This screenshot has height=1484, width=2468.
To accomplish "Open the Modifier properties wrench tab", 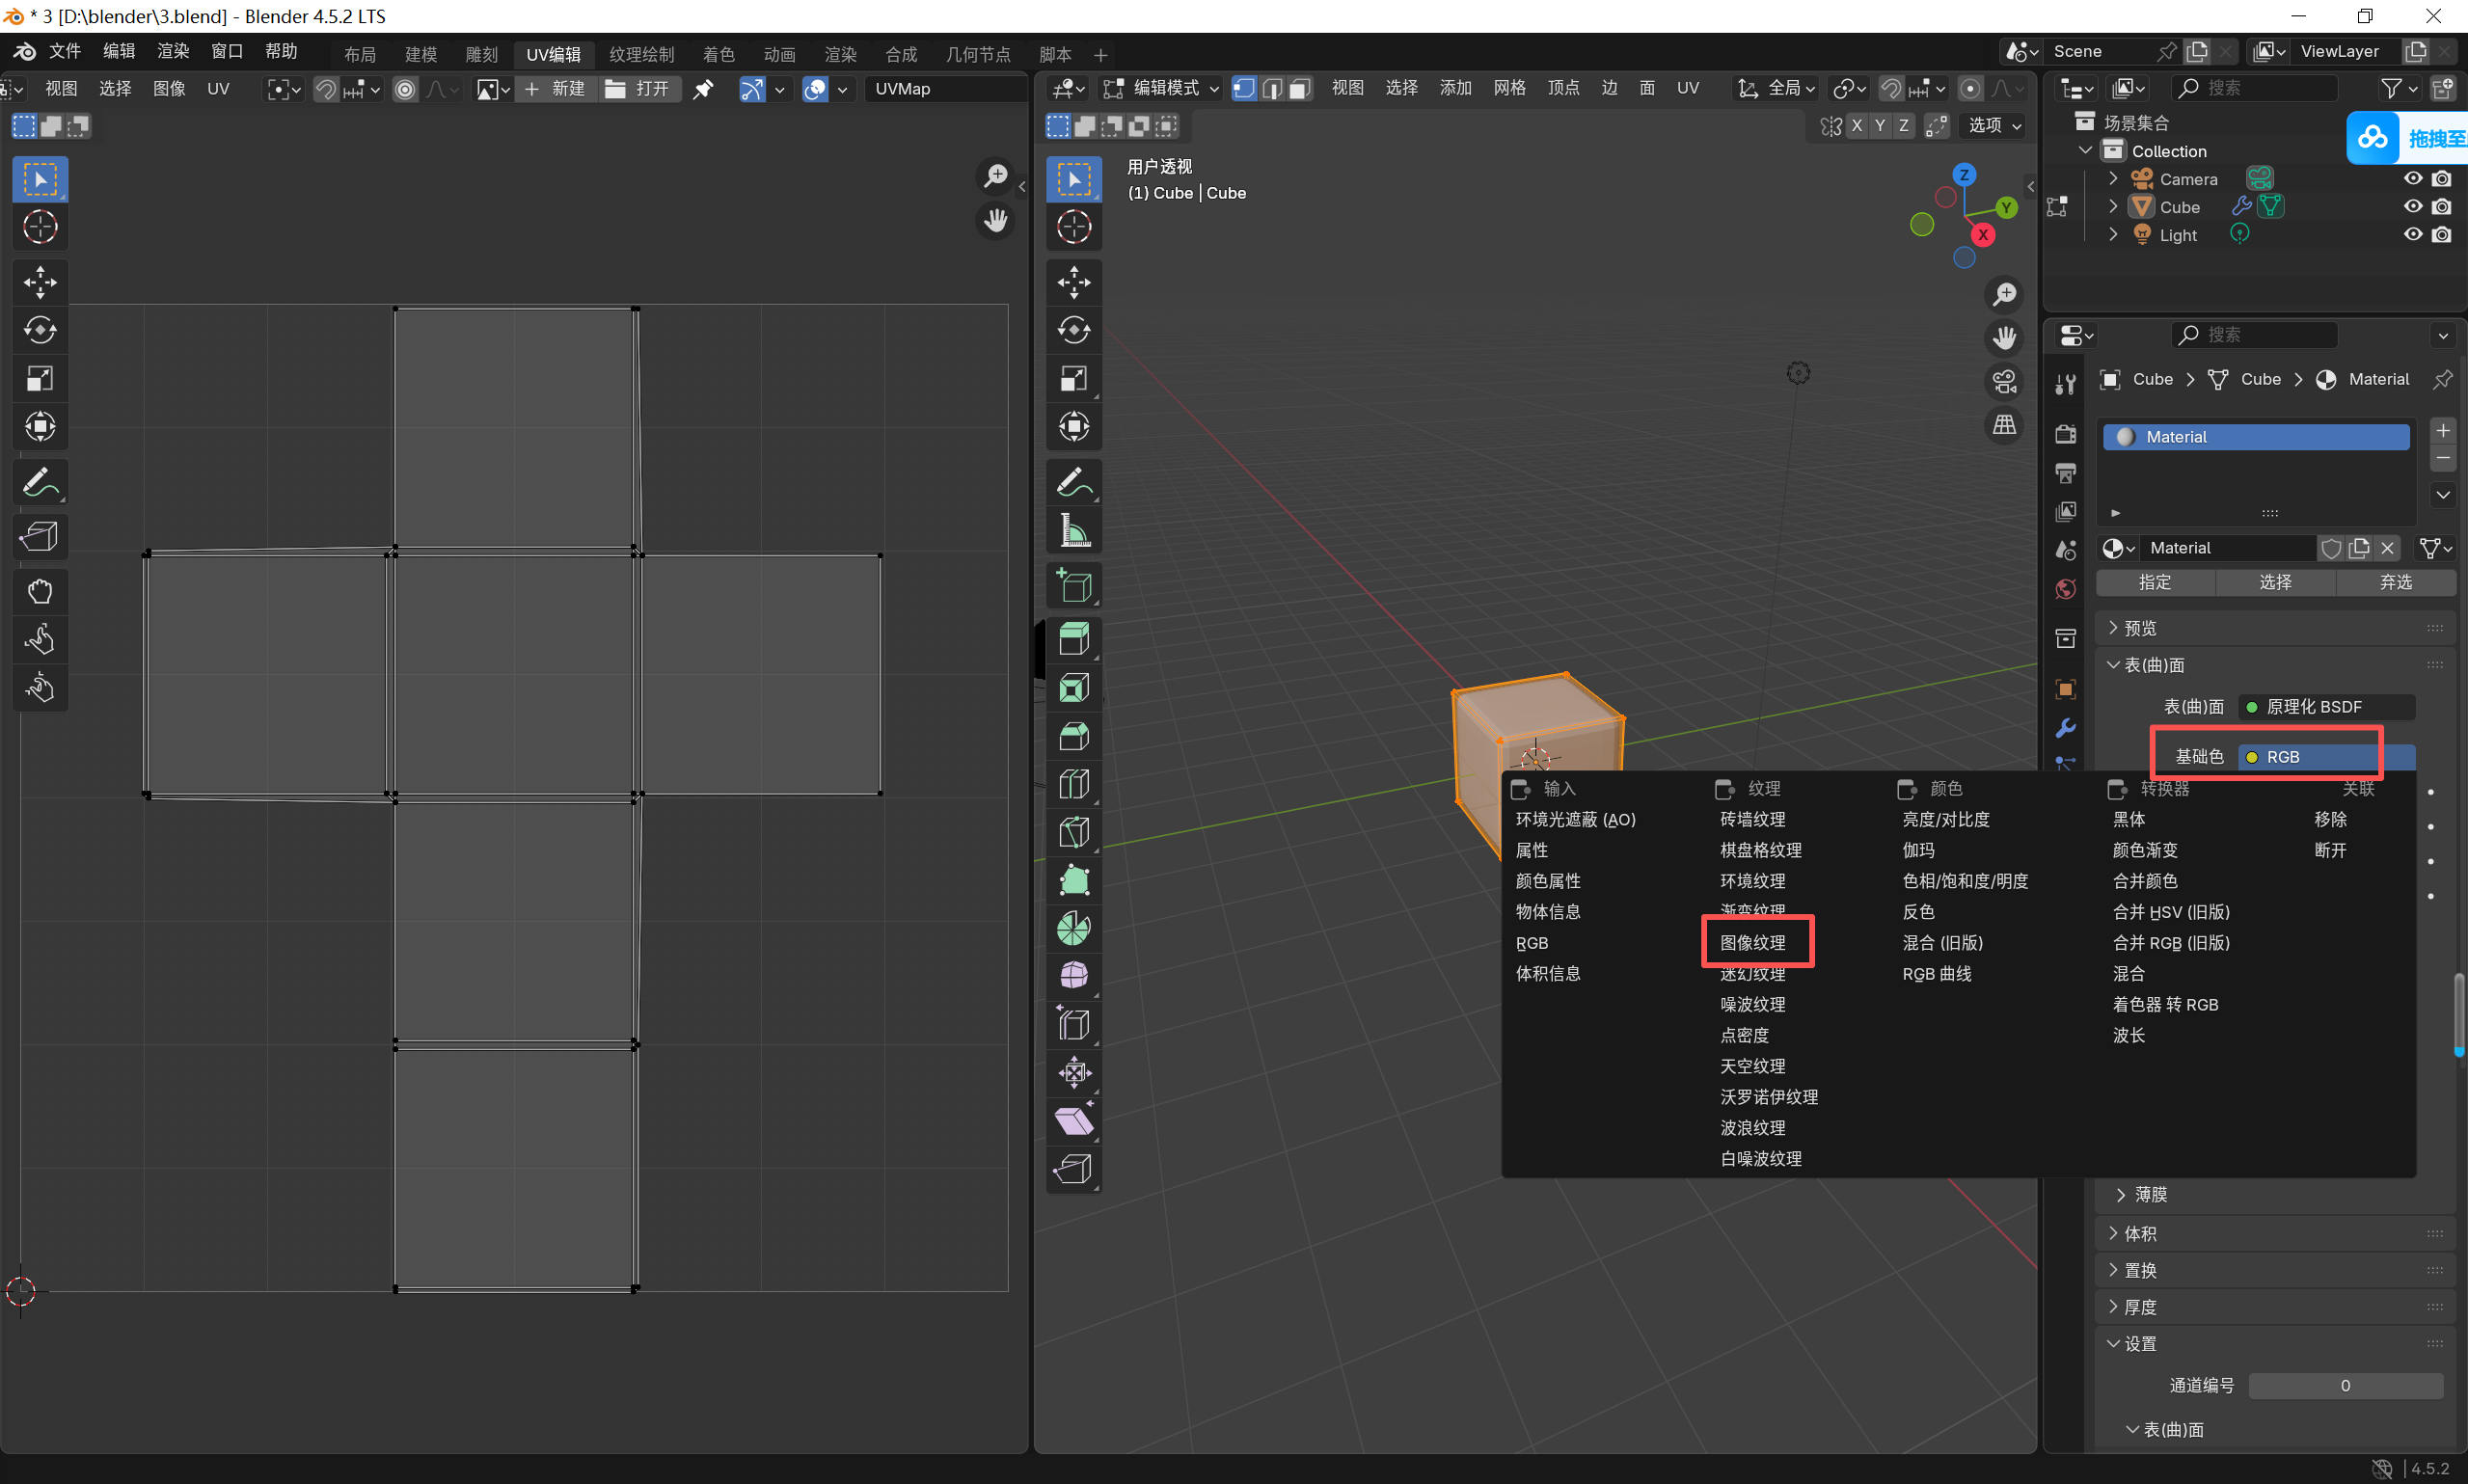I will coord(2065,728).
